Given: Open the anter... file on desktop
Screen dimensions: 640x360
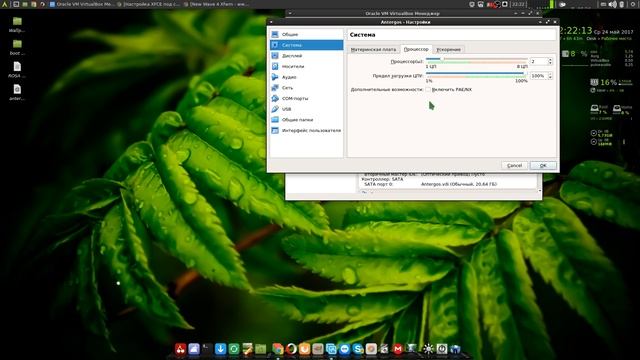Looking at the screenshot, I should tap(17, 92).
